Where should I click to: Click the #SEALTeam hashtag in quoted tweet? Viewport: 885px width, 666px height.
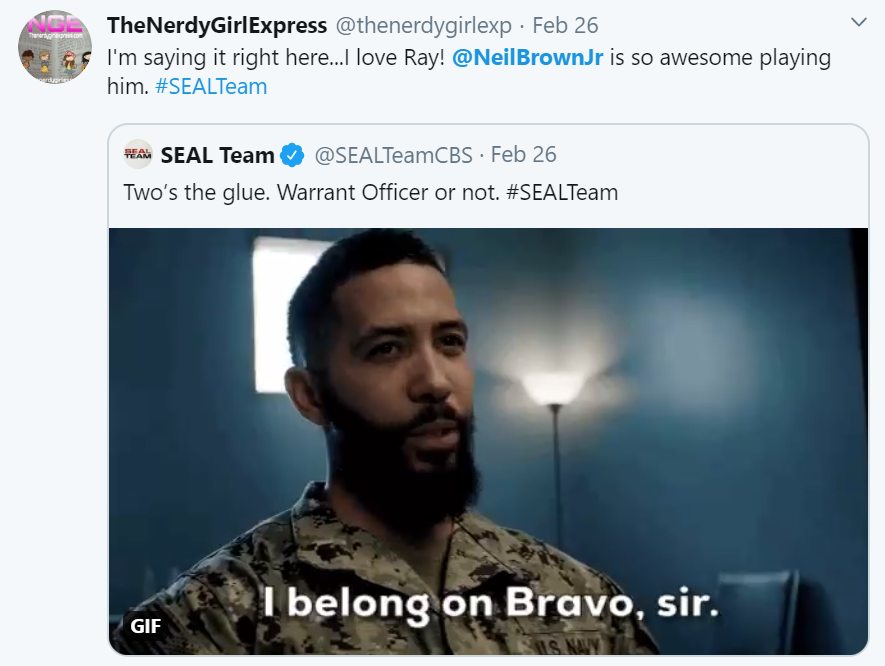(562, 192)
